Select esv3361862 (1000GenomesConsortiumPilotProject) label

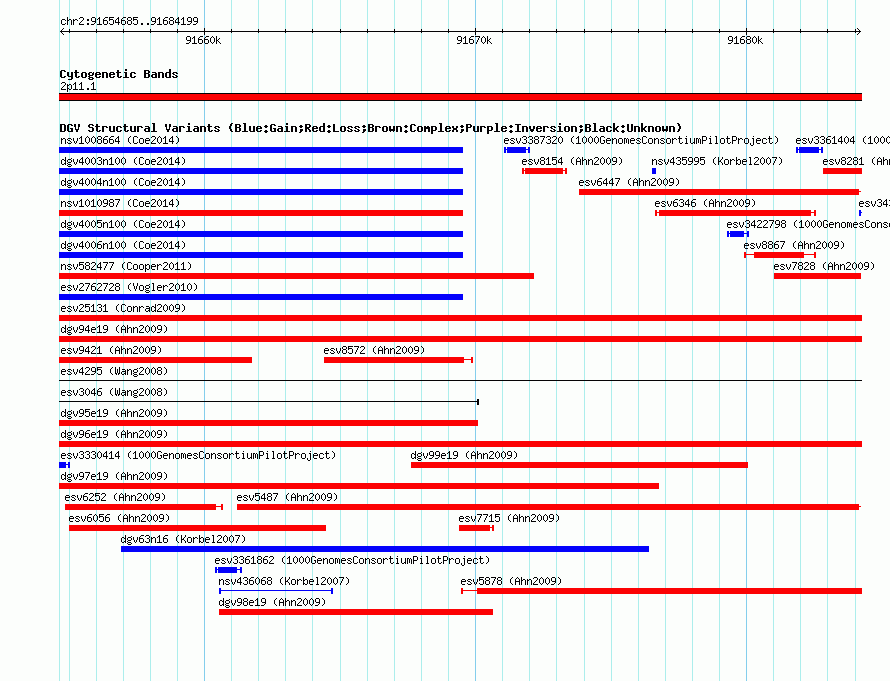tap(352, 560)
